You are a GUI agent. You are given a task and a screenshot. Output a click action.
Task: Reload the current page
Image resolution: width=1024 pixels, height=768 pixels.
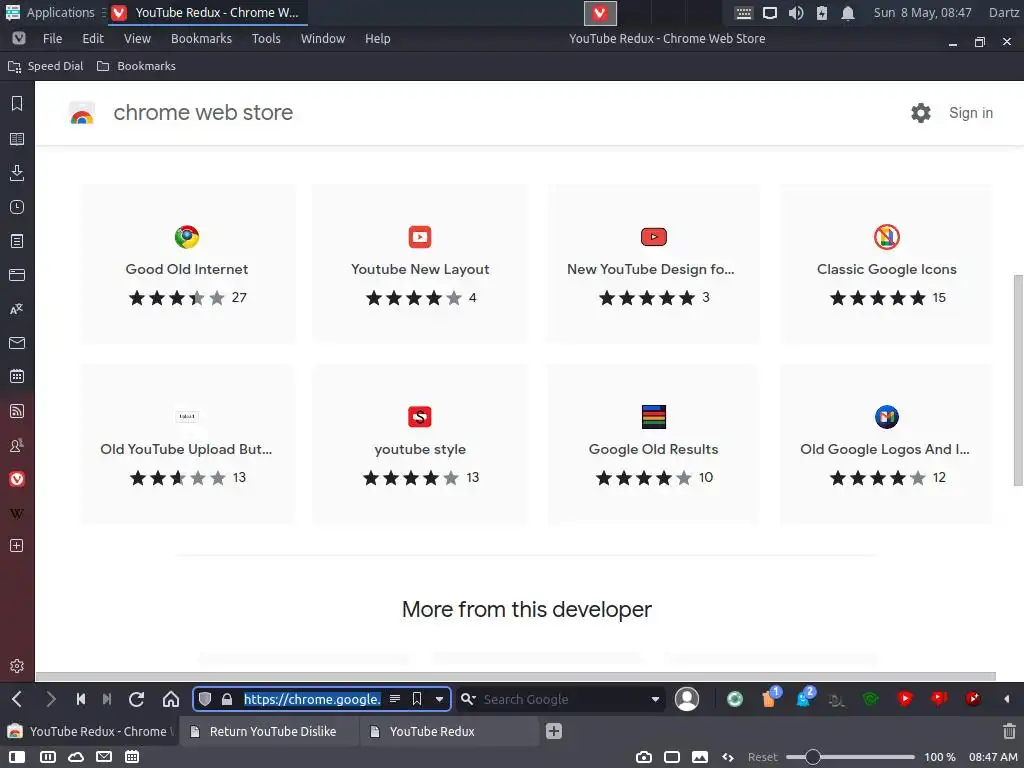[x=136, y=699]
